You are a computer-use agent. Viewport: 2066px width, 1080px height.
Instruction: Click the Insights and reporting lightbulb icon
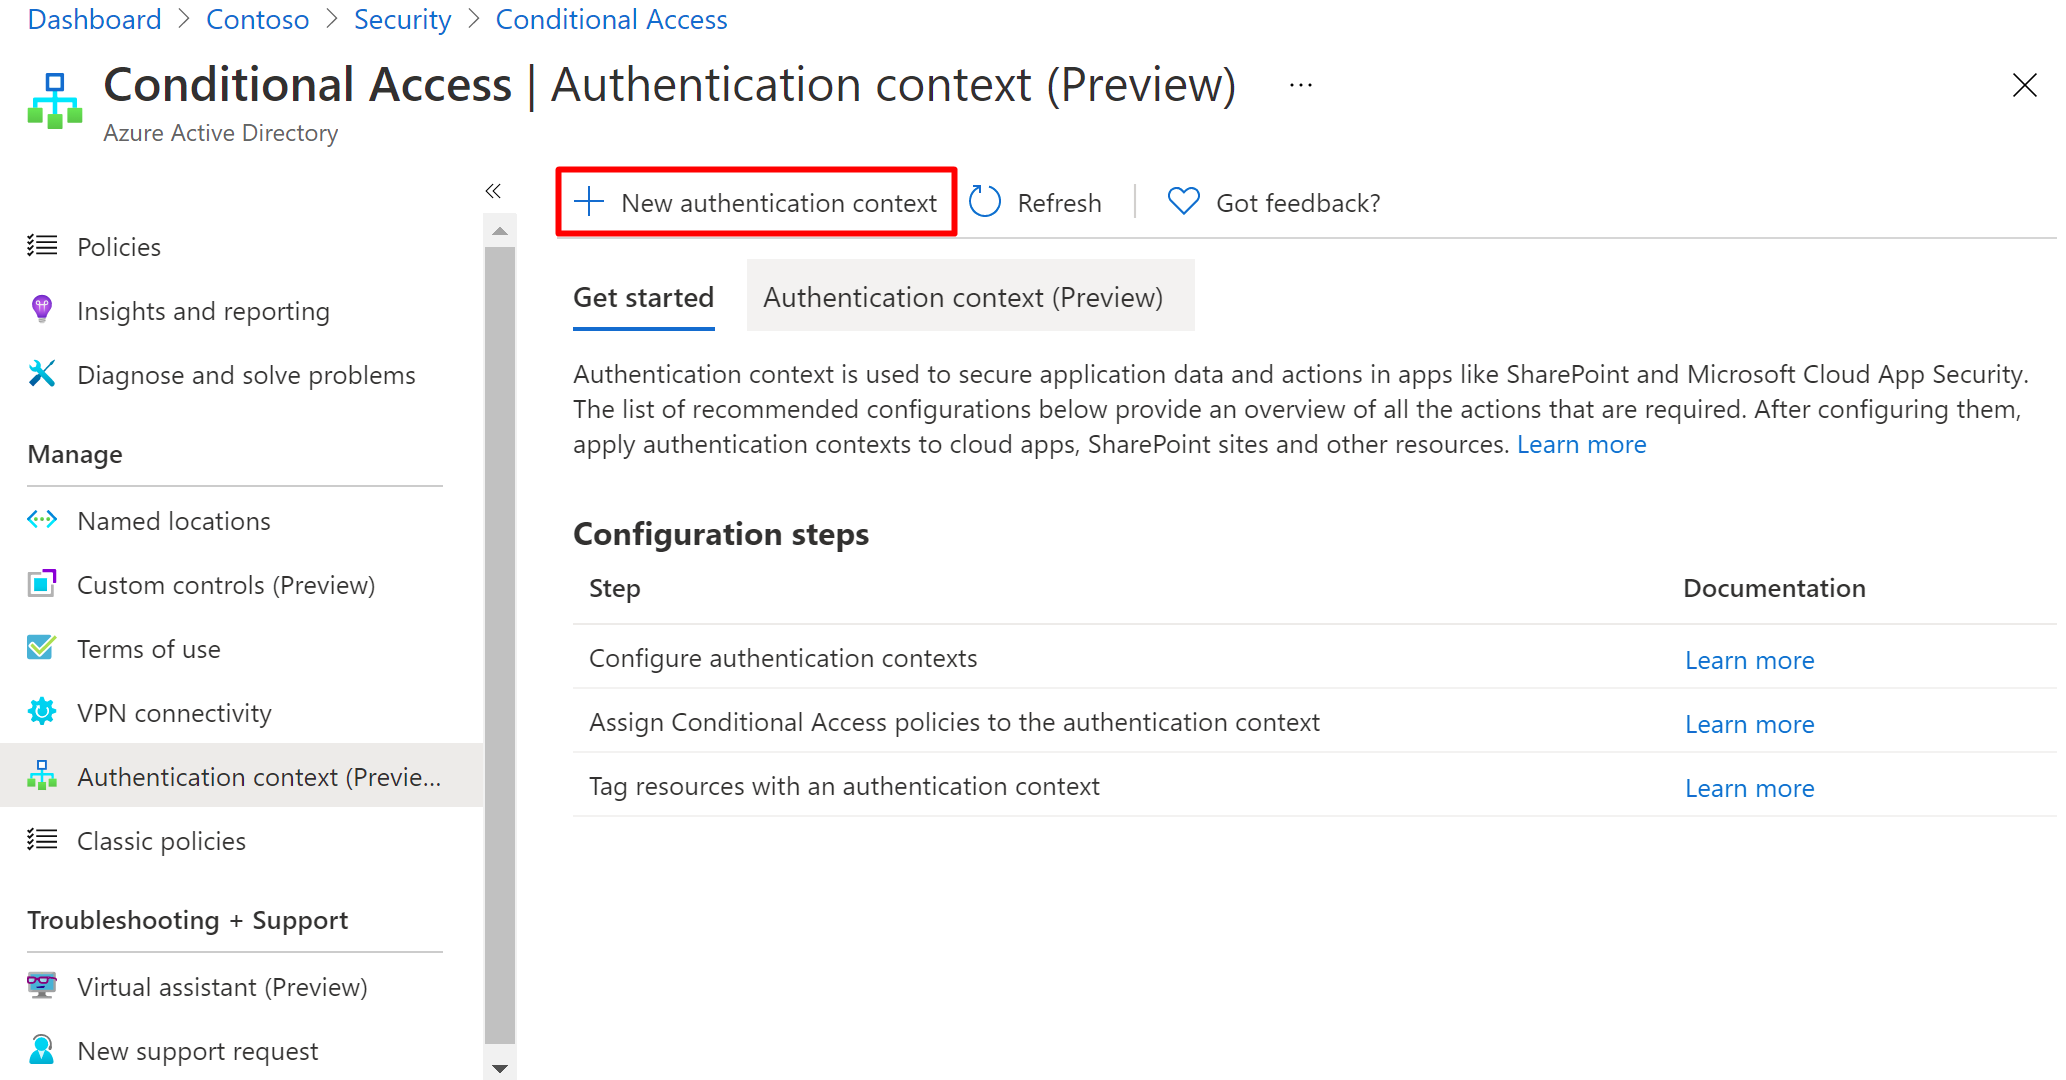tap(42, 310)
